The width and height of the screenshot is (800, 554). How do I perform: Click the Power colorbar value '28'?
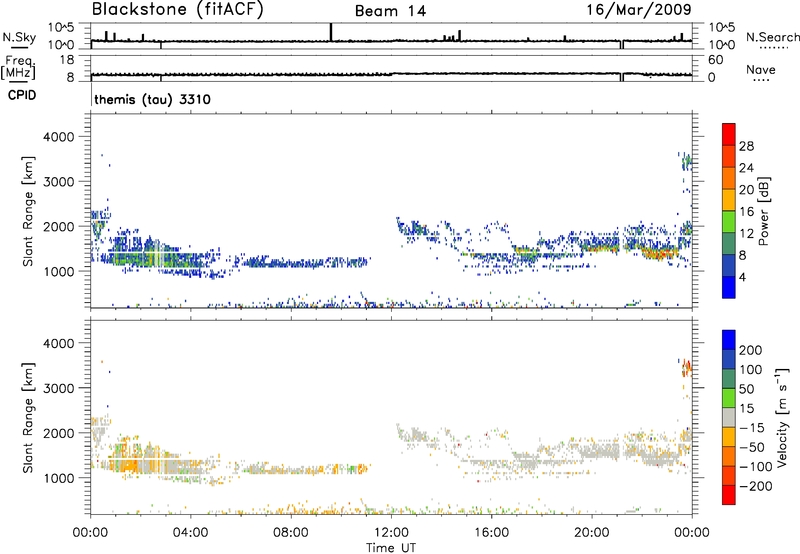click(746, 146)
